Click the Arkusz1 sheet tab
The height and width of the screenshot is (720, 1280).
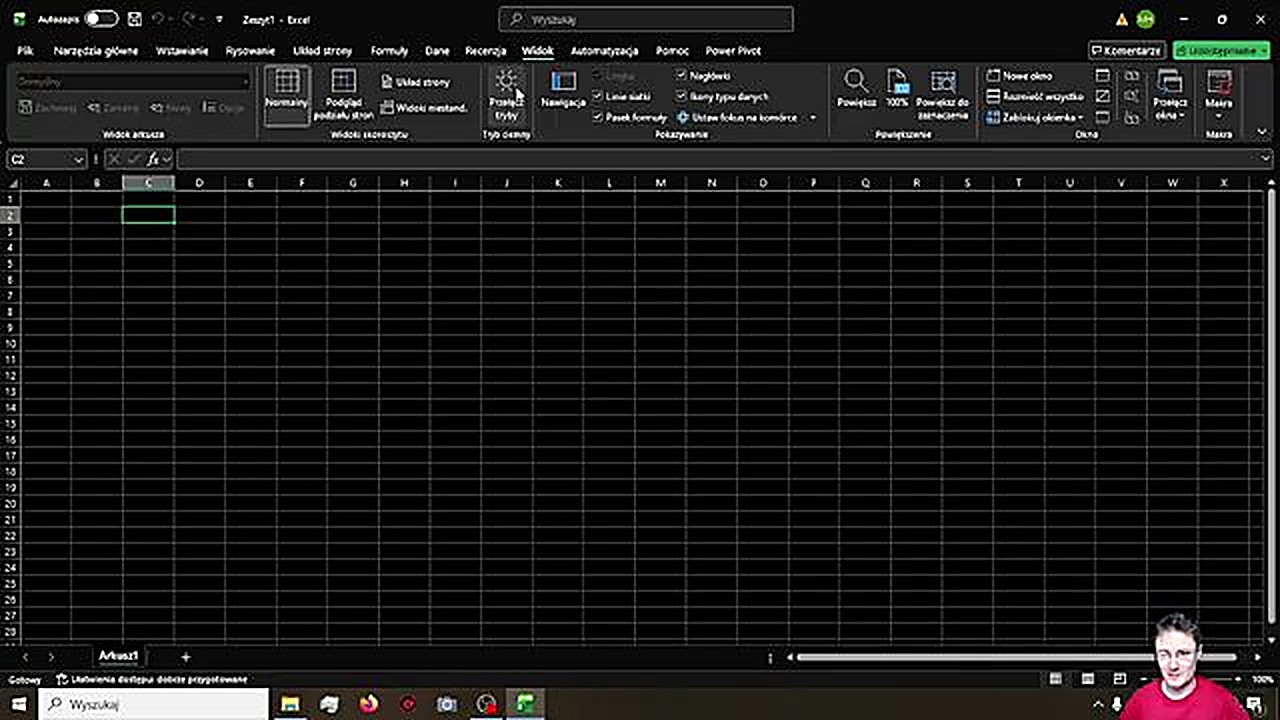click(x=117, y=655)
